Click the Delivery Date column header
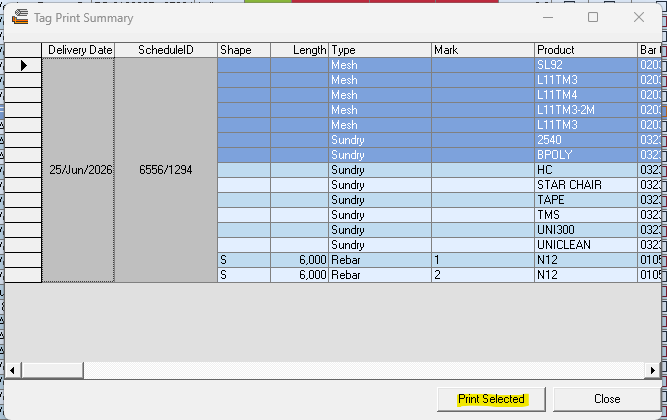 pos(78,50)
